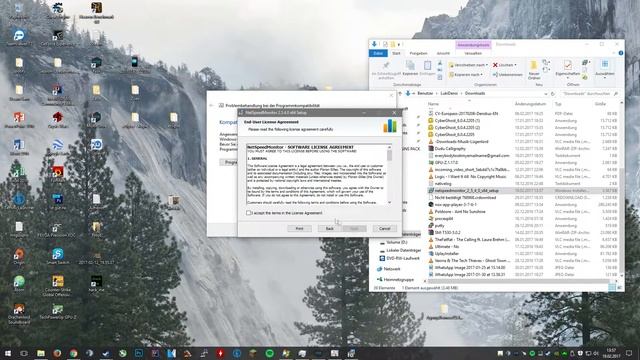The width and height of the screenshot is (640, 360).
Task: Expand the address bar history dropdown
Action: [546, 93]
